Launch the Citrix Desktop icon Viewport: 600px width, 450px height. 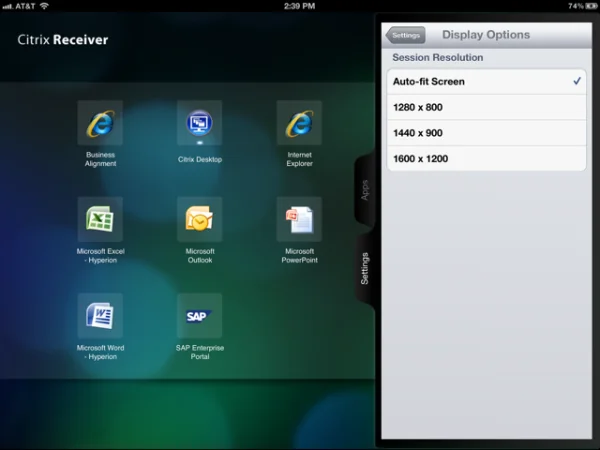coord(199,123)
